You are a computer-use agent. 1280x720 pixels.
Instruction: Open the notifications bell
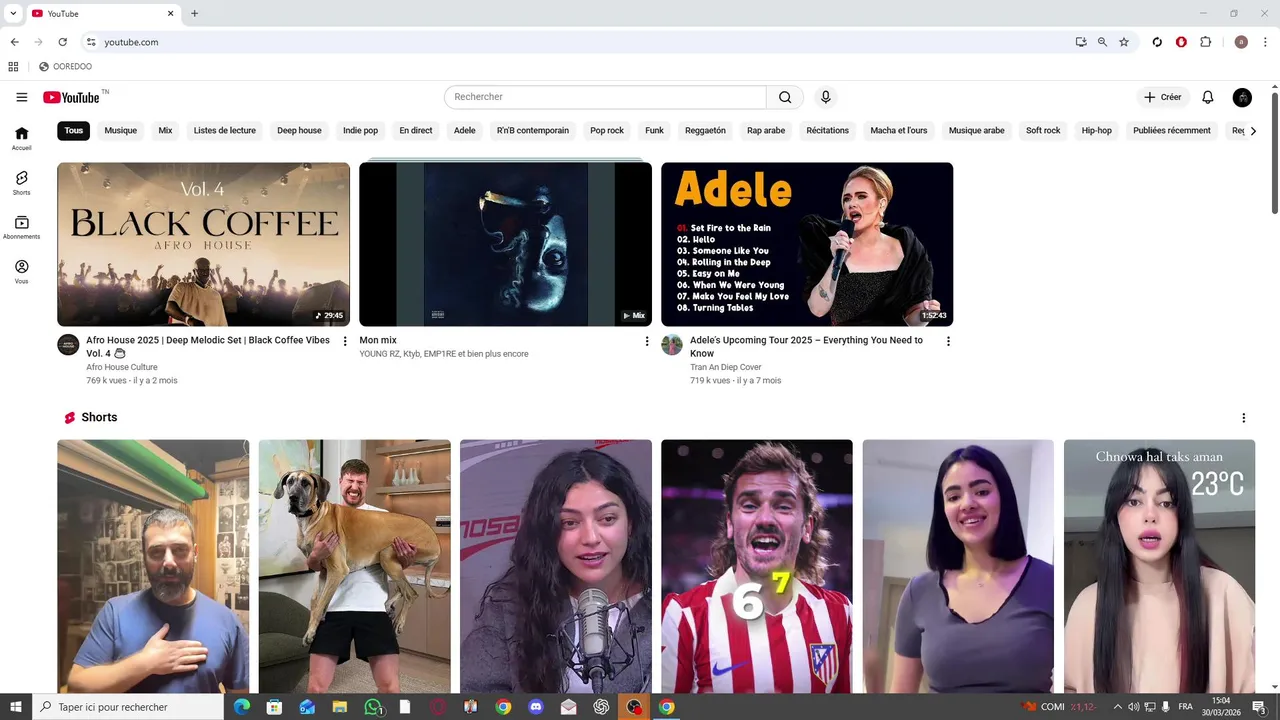pyautogui.click(x=1207, y=97)
